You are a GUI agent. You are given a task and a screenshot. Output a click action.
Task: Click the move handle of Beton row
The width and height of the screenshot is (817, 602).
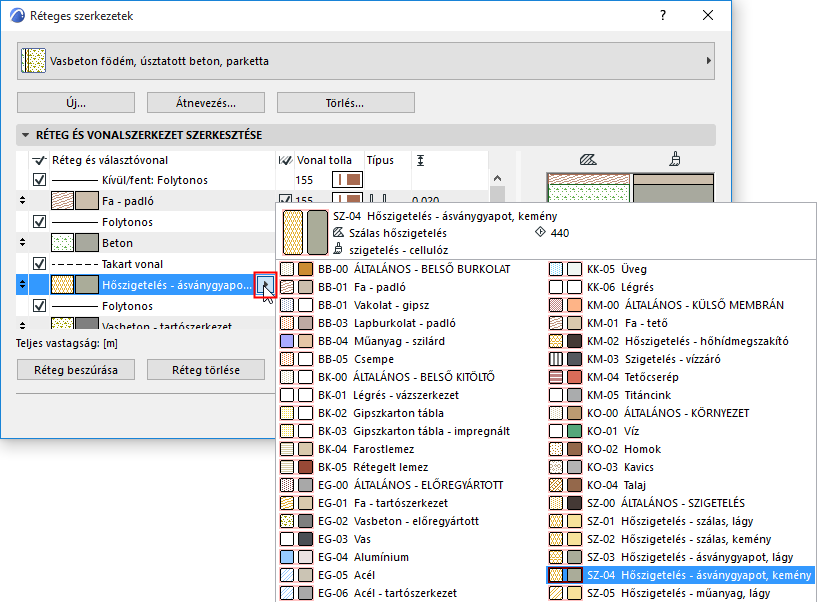point(22,242)
